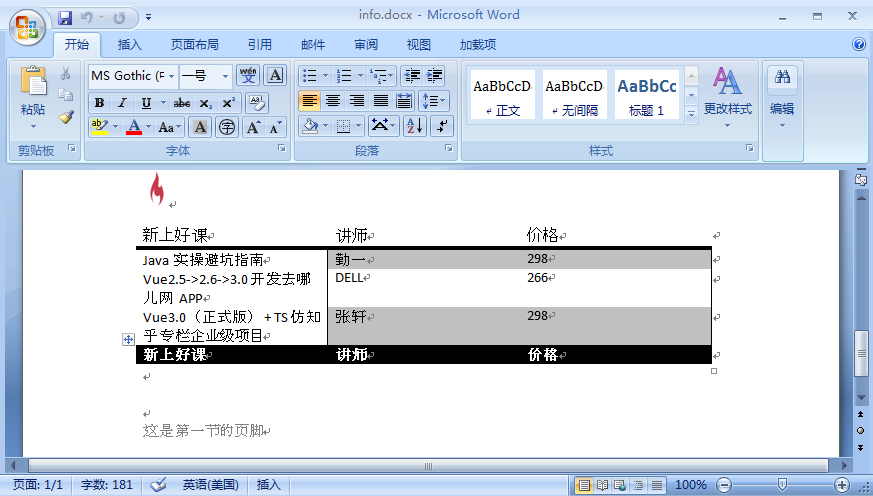The width and height of the screenshot is (873, 496).
Task: Customize the Quick Access Toolbar dropdown
Action: click(x=149, y=18)
